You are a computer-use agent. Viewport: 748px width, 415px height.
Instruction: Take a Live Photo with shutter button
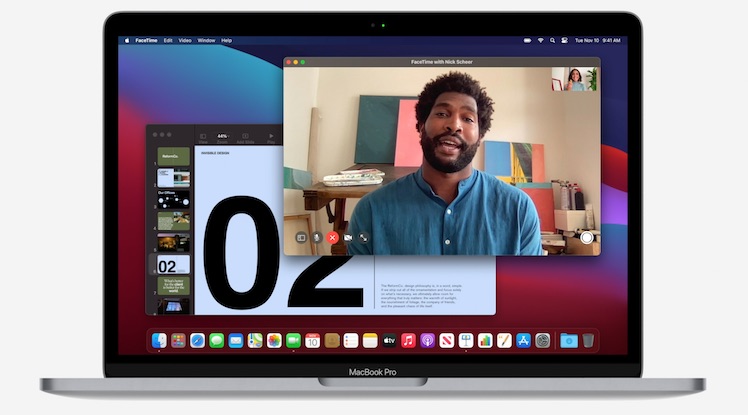[x=586, y=238]
